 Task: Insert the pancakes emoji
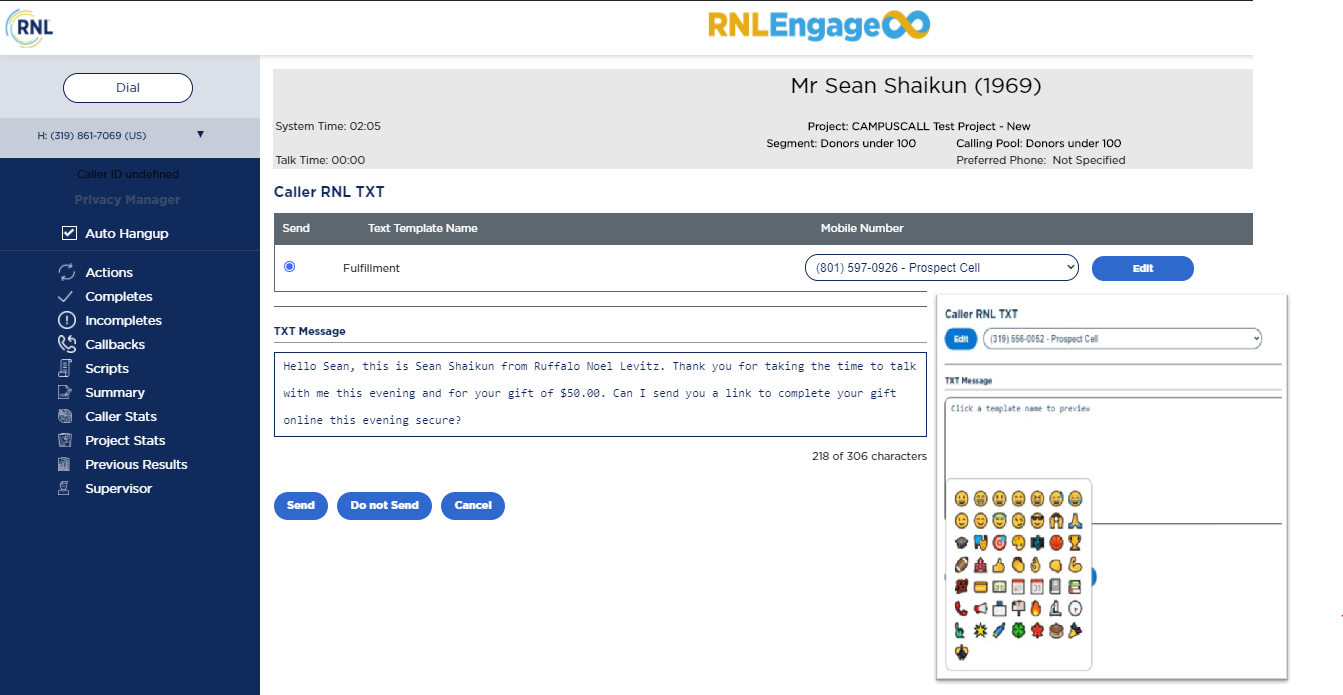tap(1056, 630)
